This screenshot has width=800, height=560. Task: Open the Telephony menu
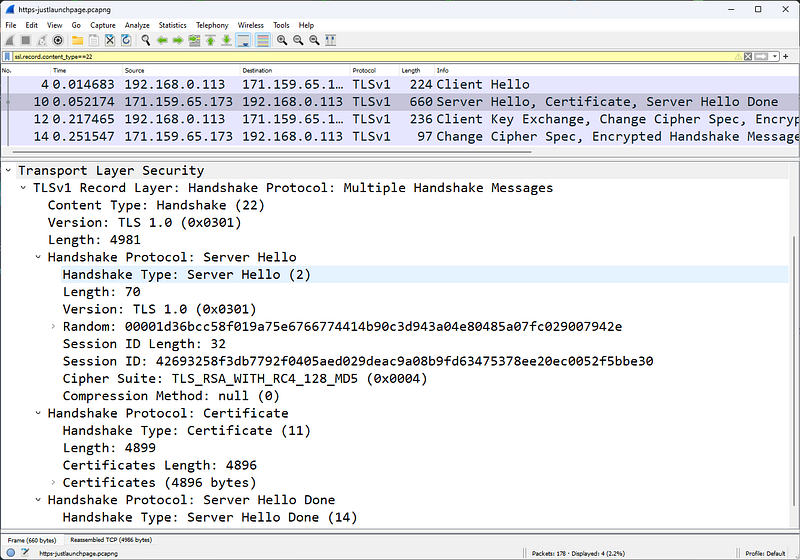tap(212, 25)
